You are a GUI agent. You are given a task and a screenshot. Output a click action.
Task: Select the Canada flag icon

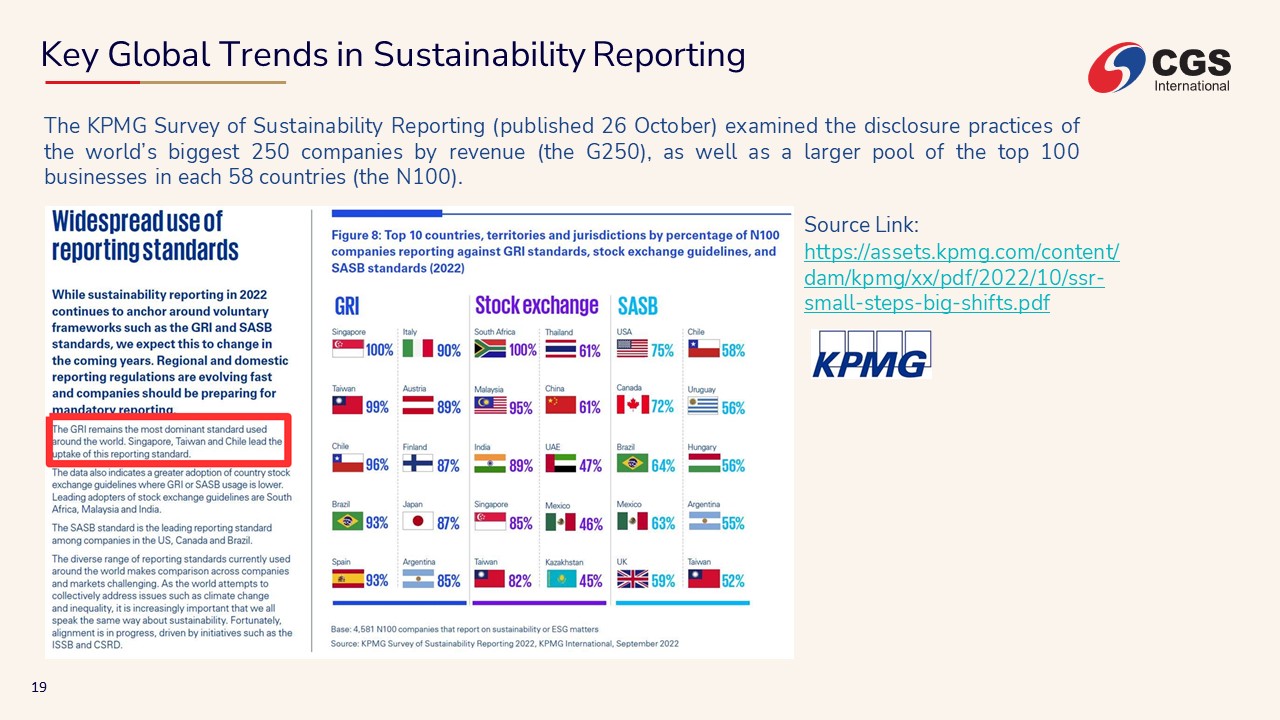point(632,406)
